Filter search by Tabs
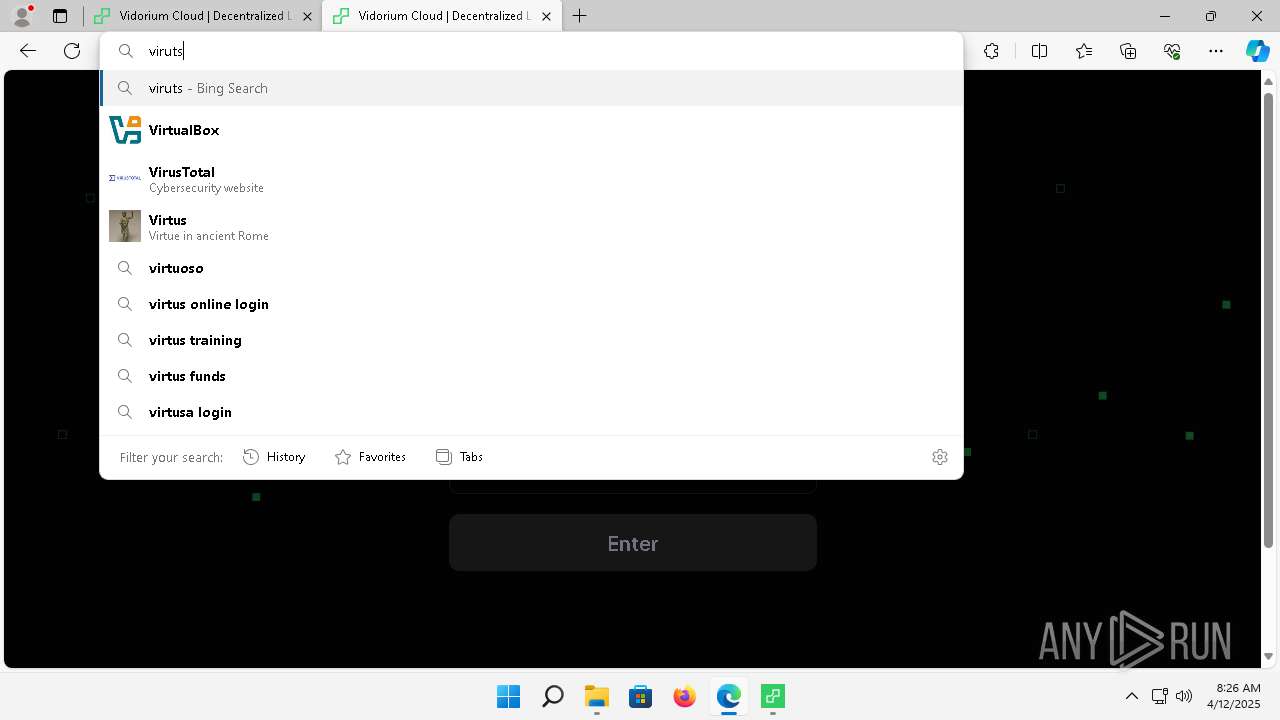1280x720 pixels. pyautogui.click(x=460, y=457)
